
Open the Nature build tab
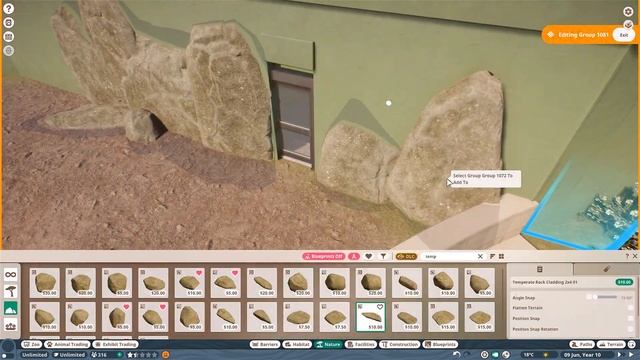[329, 344]
